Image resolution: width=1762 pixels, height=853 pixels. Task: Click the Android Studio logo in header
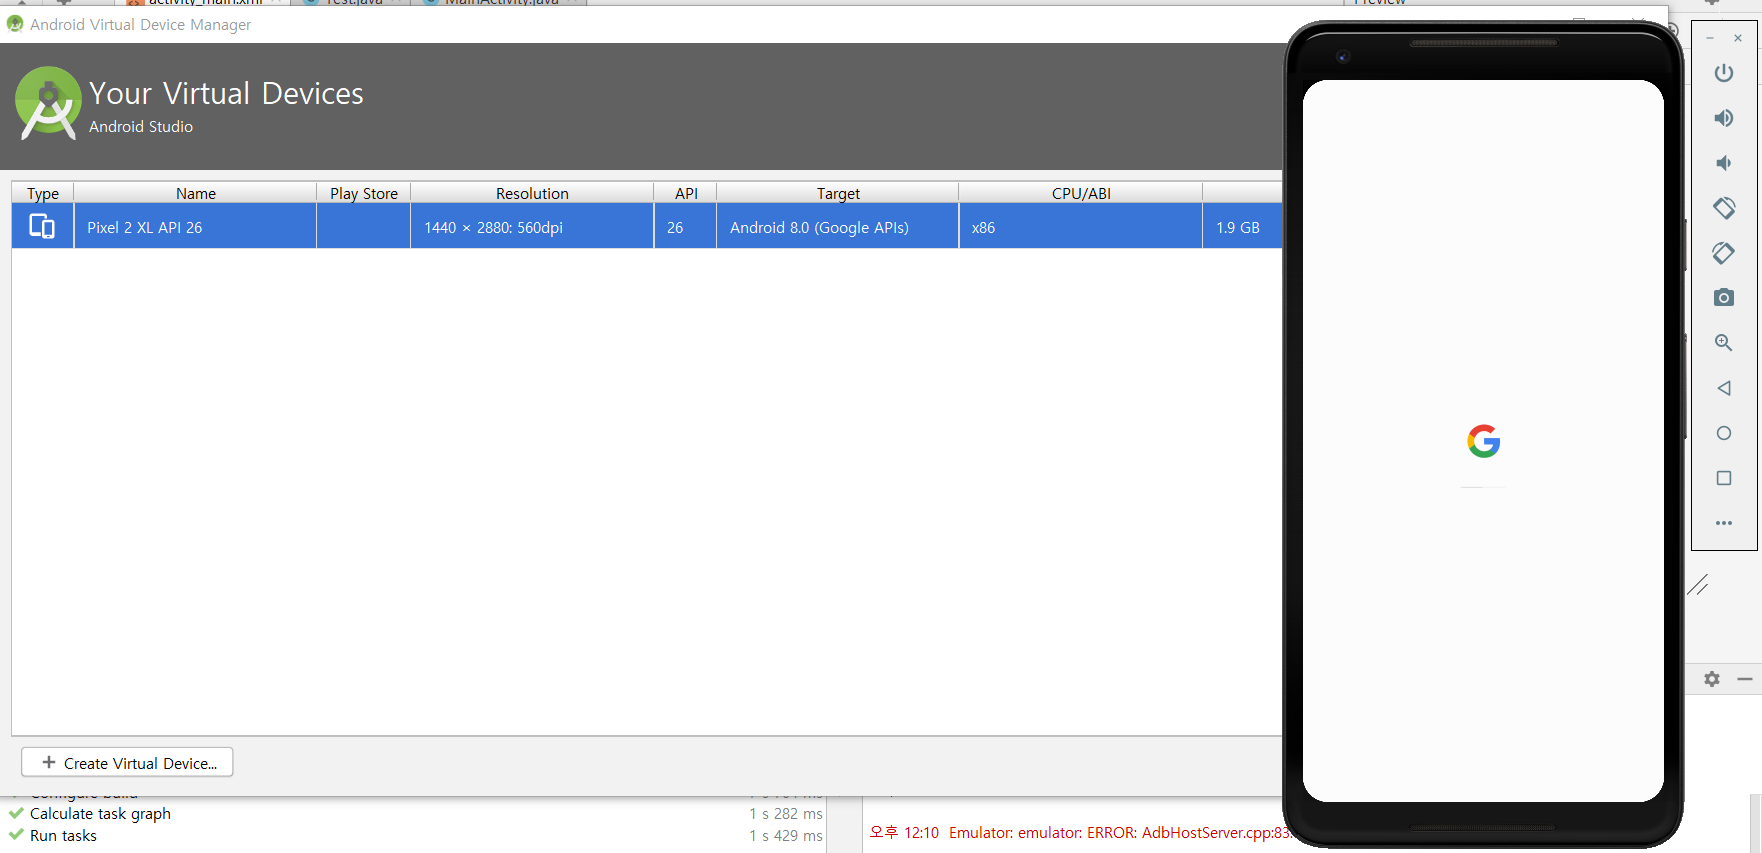pyautogui.click(x=48, y=103)
